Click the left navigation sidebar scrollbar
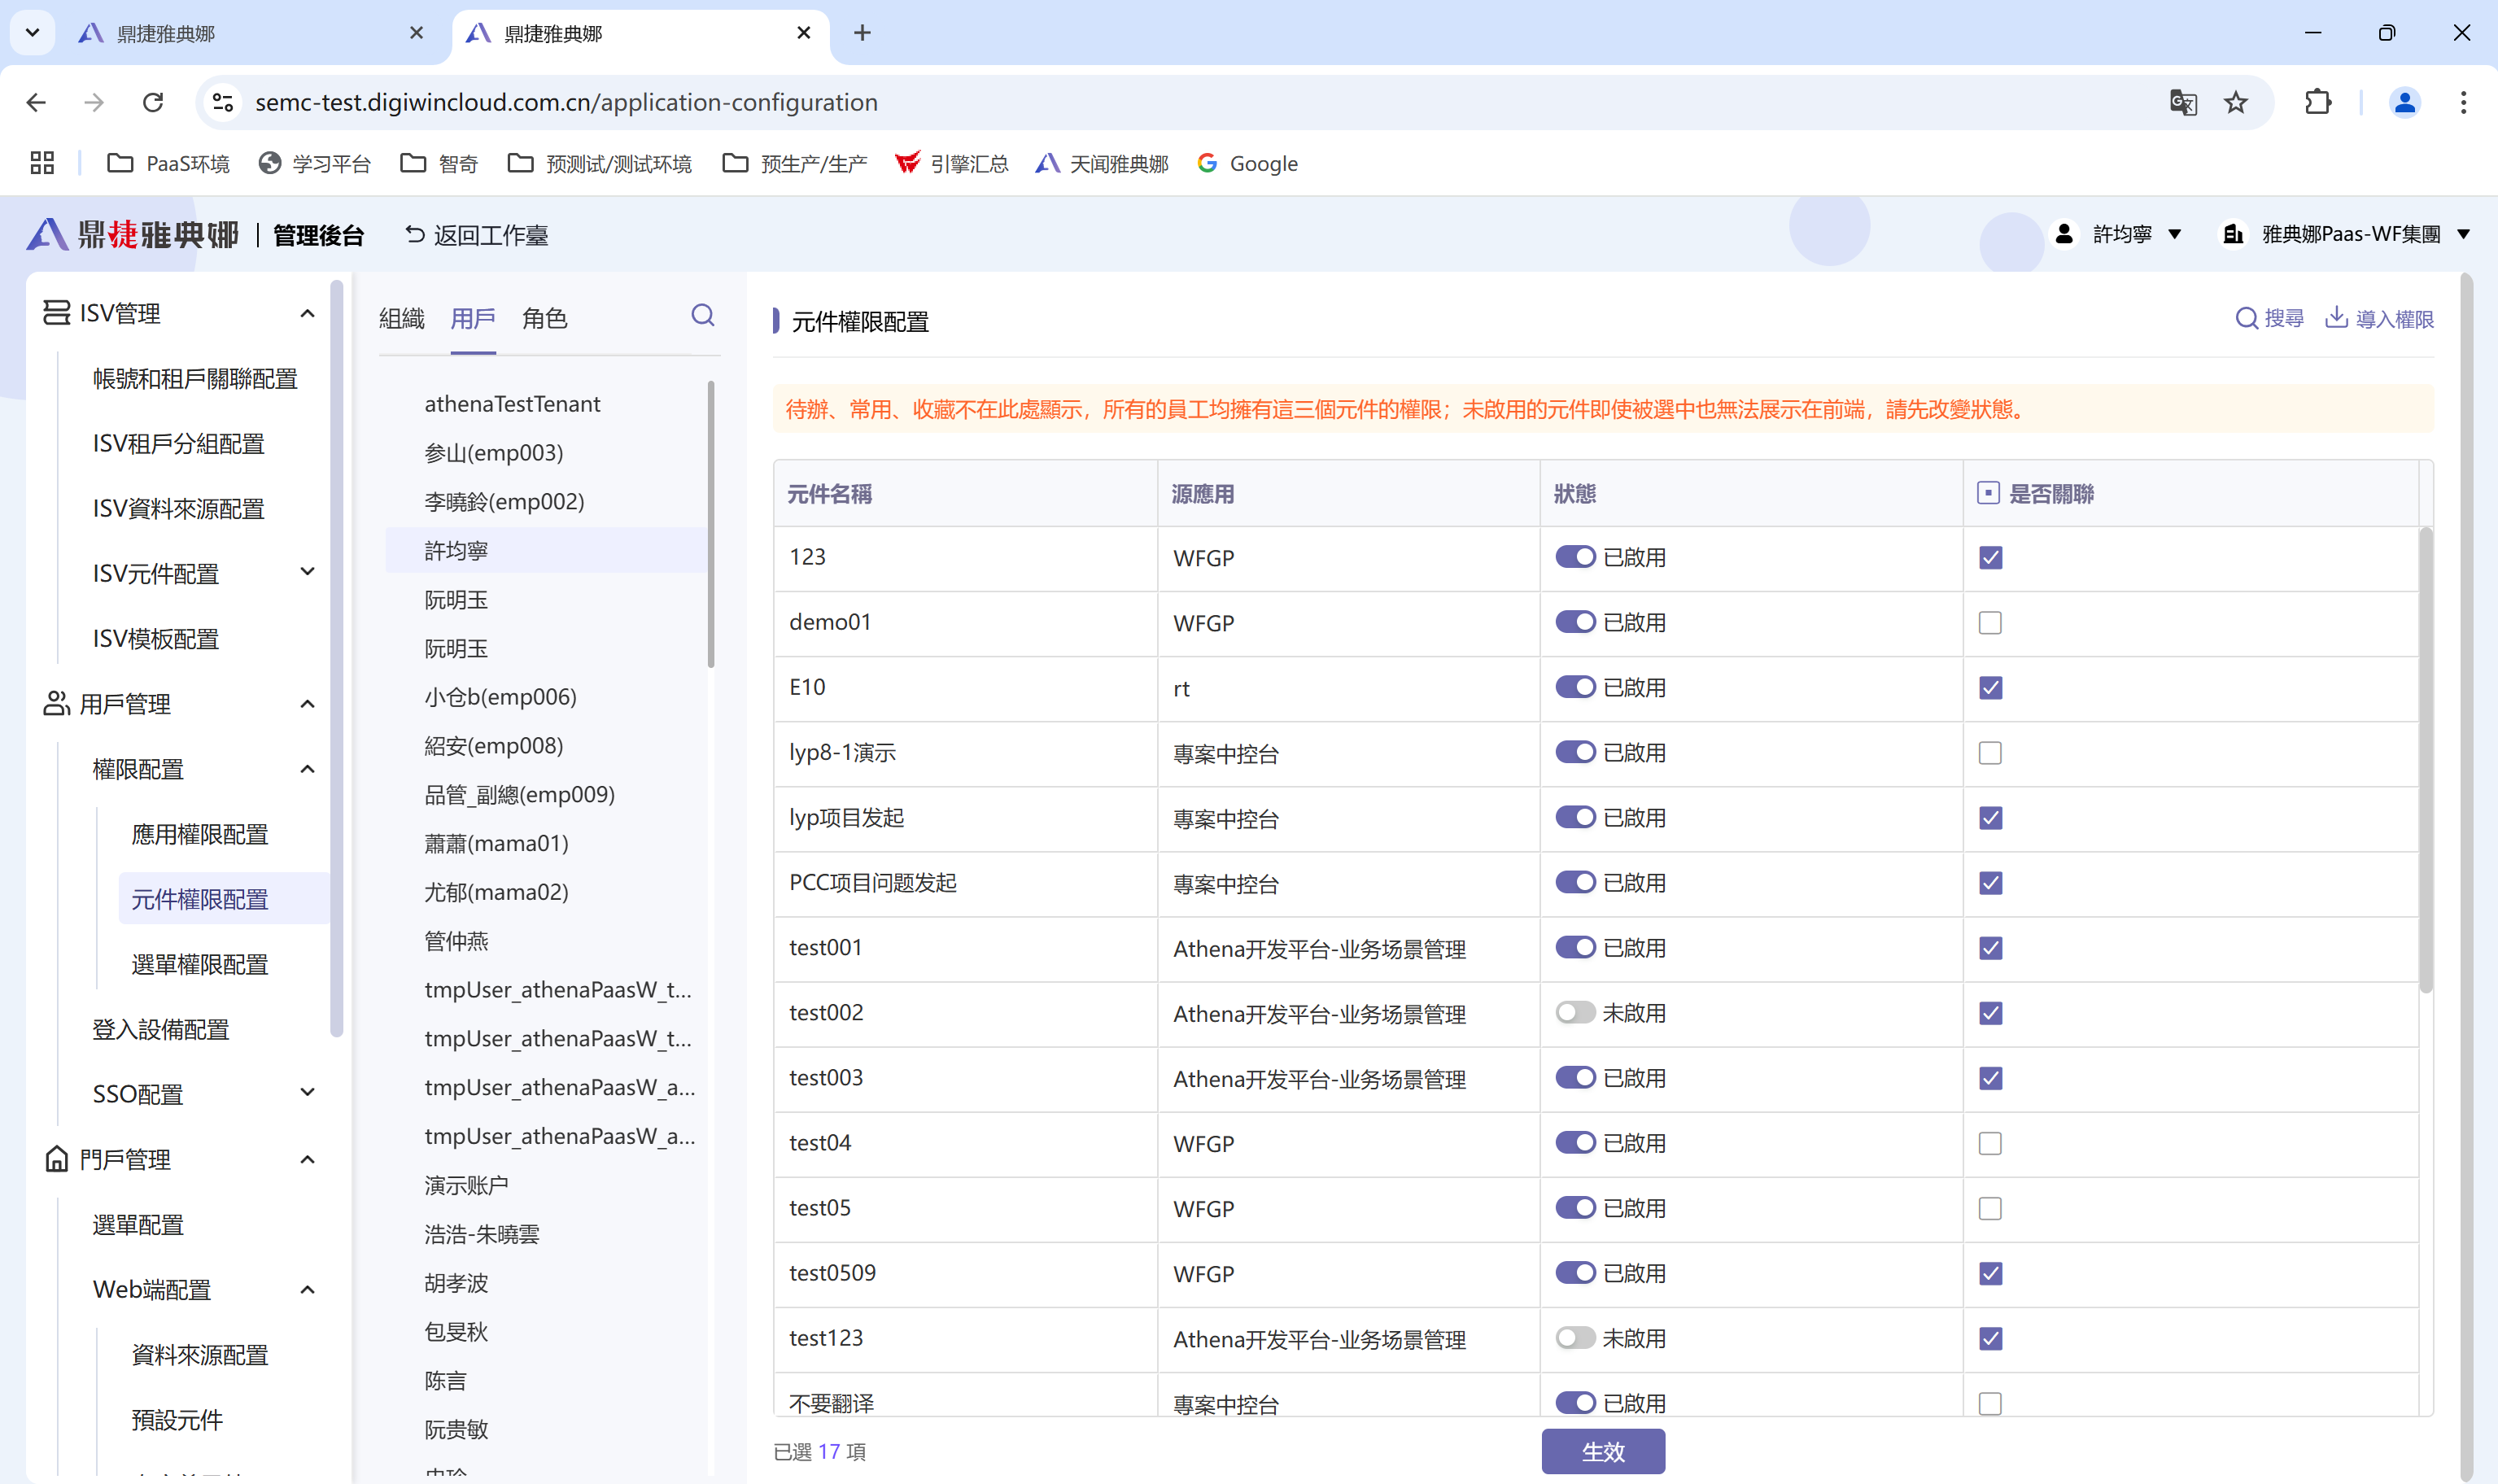The width and height of the screenshot is (2498, 1484). point(336,657)
